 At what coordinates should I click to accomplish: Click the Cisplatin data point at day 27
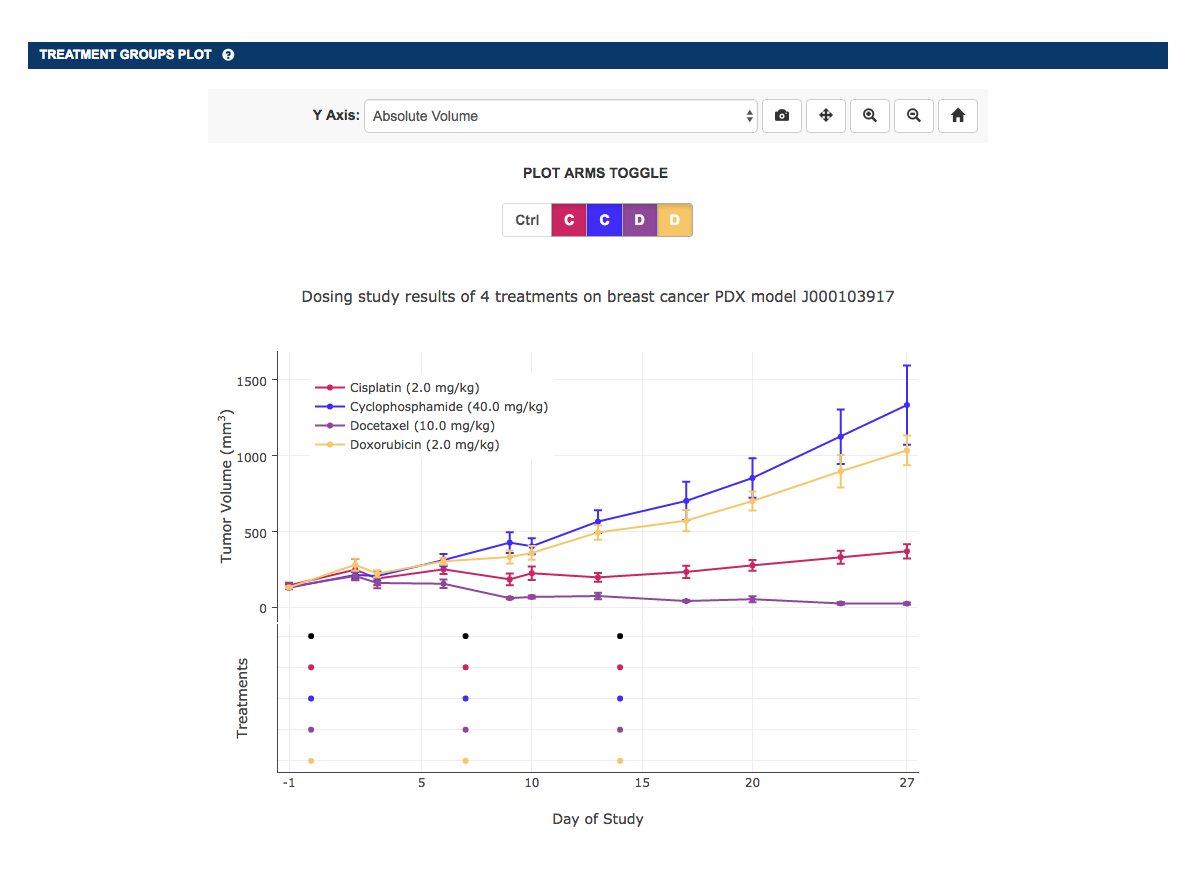[x=907, y=551]
